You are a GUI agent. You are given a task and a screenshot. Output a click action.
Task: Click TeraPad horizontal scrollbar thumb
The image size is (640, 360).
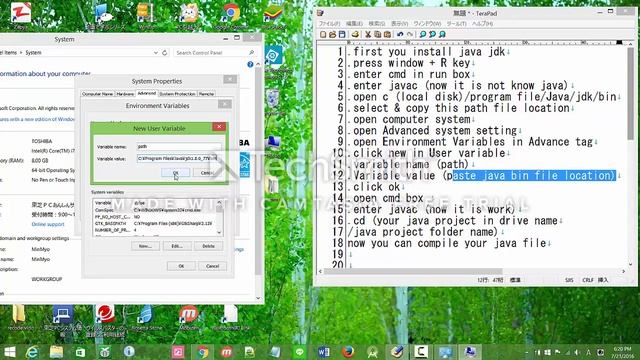[413, 271]
